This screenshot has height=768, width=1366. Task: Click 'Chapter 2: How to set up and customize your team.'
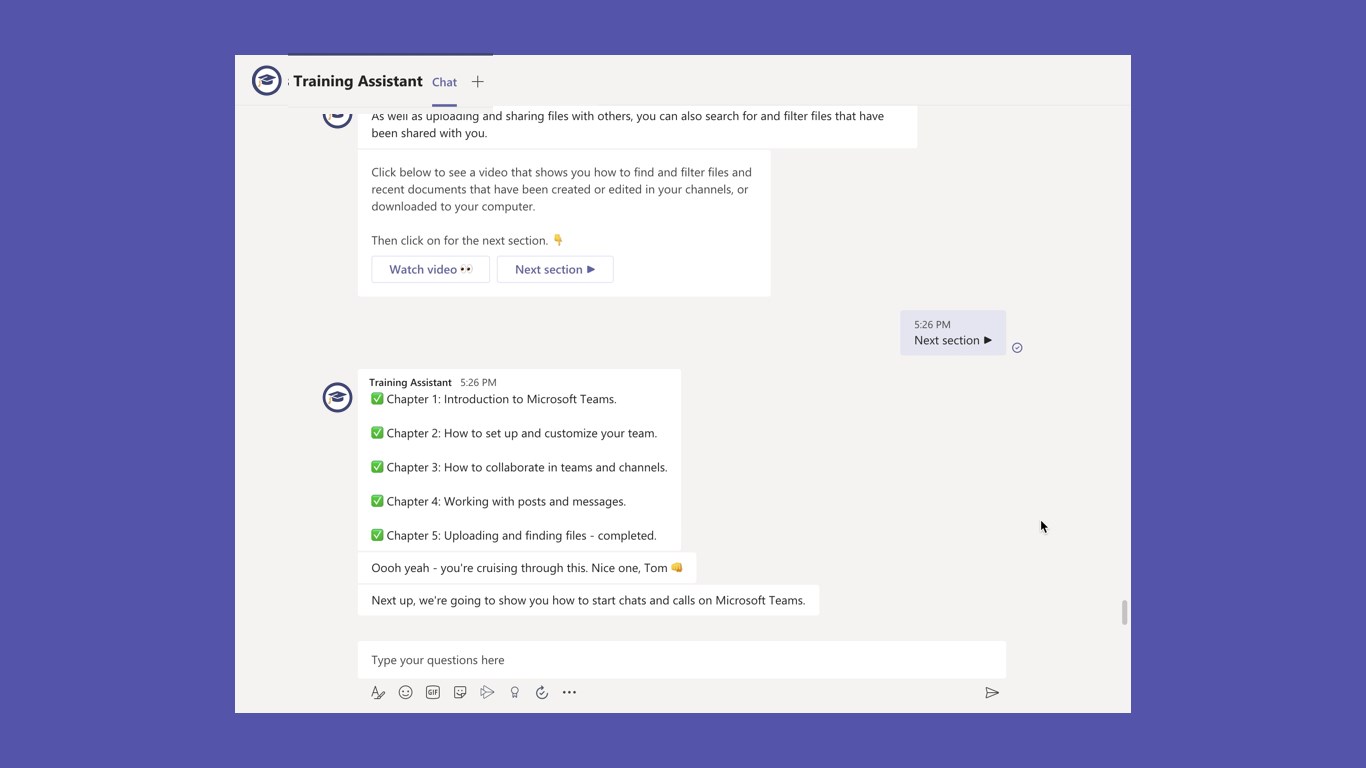tap(514, 433)
